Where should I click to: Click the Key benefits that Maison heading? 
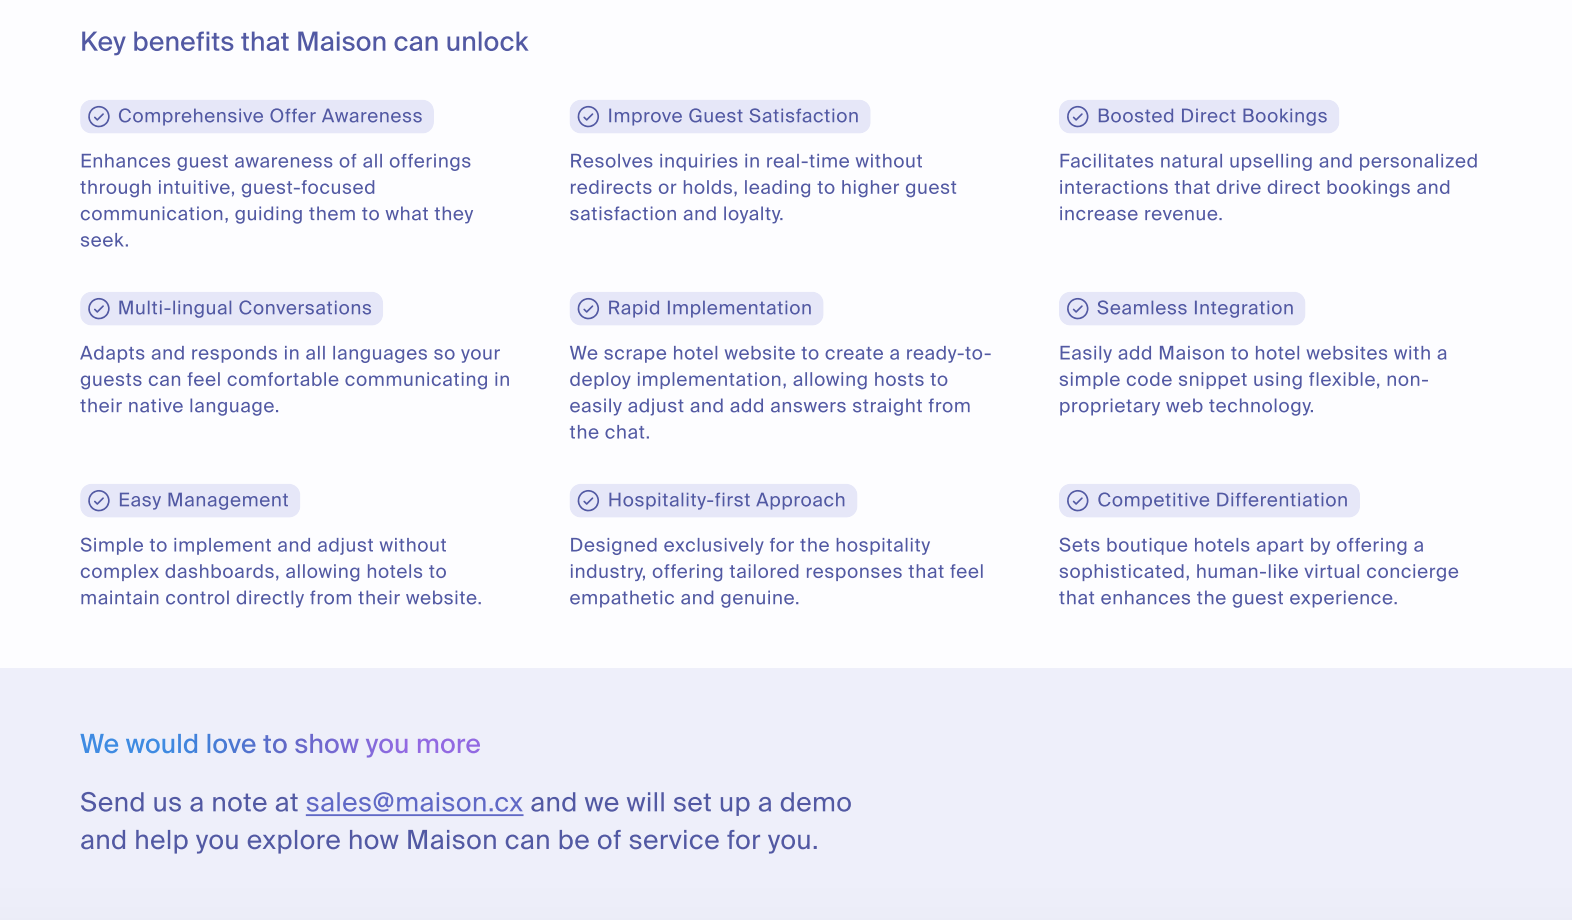click(304, 42)
